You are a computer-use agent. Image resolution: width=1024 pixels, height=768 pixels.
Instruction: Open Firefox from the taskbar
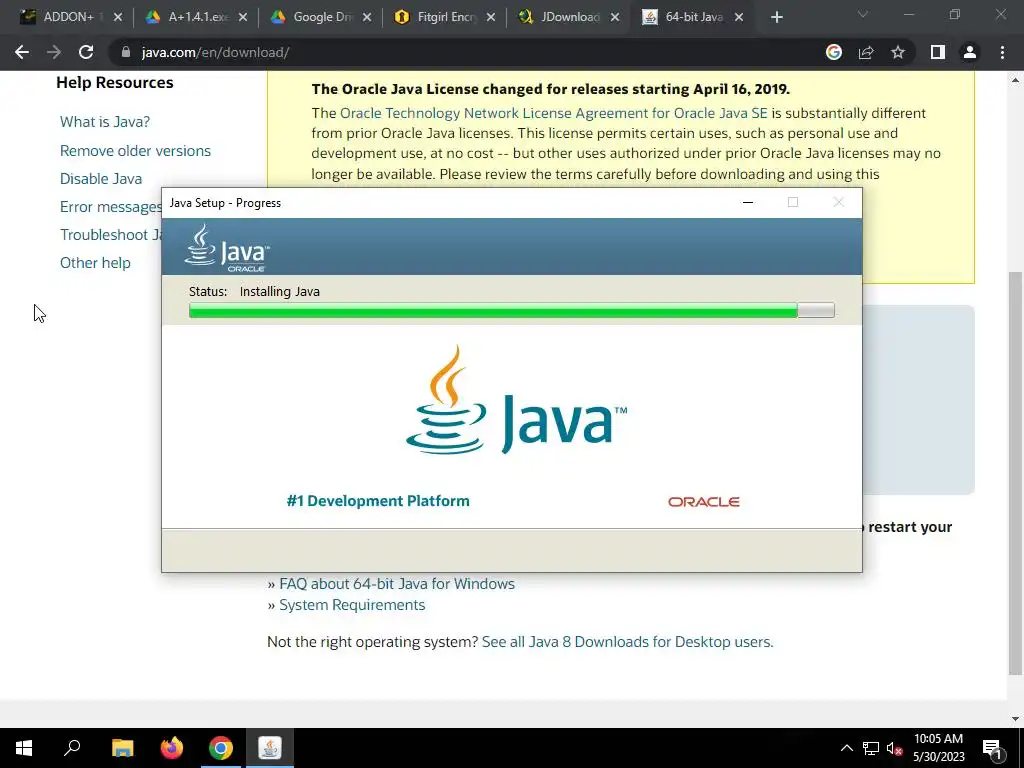(x=172, y=748)
